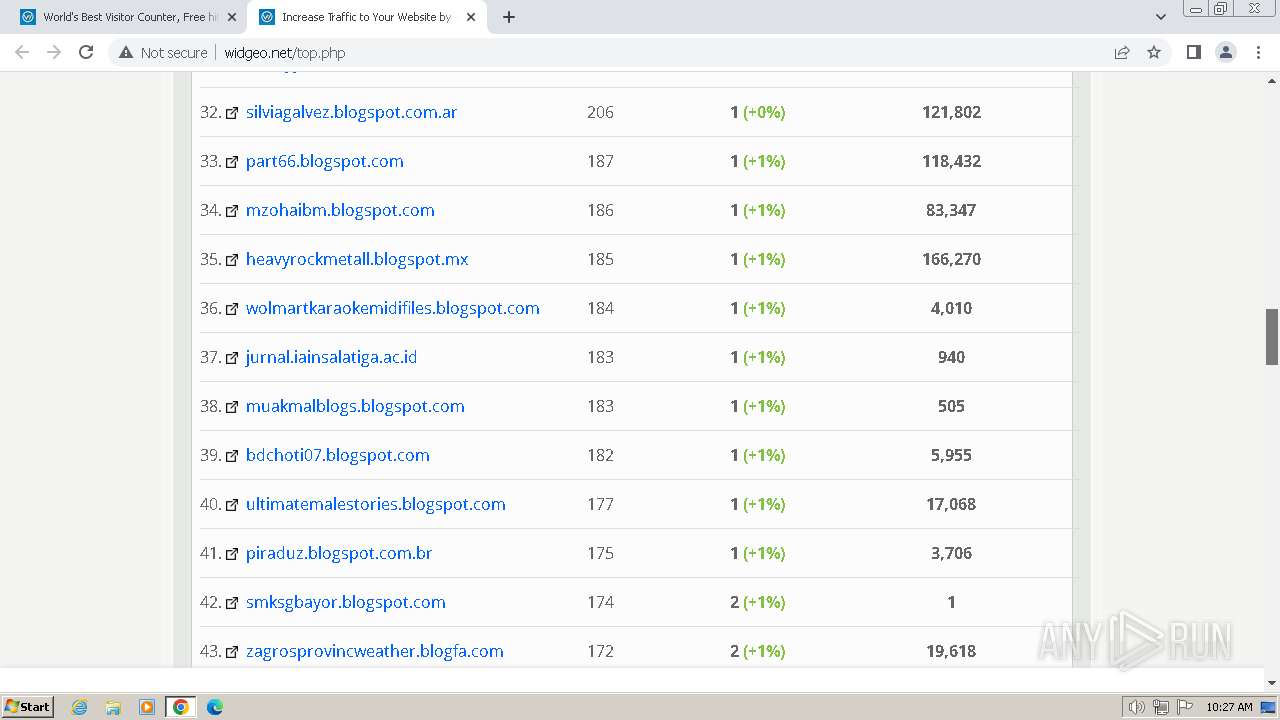Open Chrome three-dot menu
1280x720 pixels.
1258,52
